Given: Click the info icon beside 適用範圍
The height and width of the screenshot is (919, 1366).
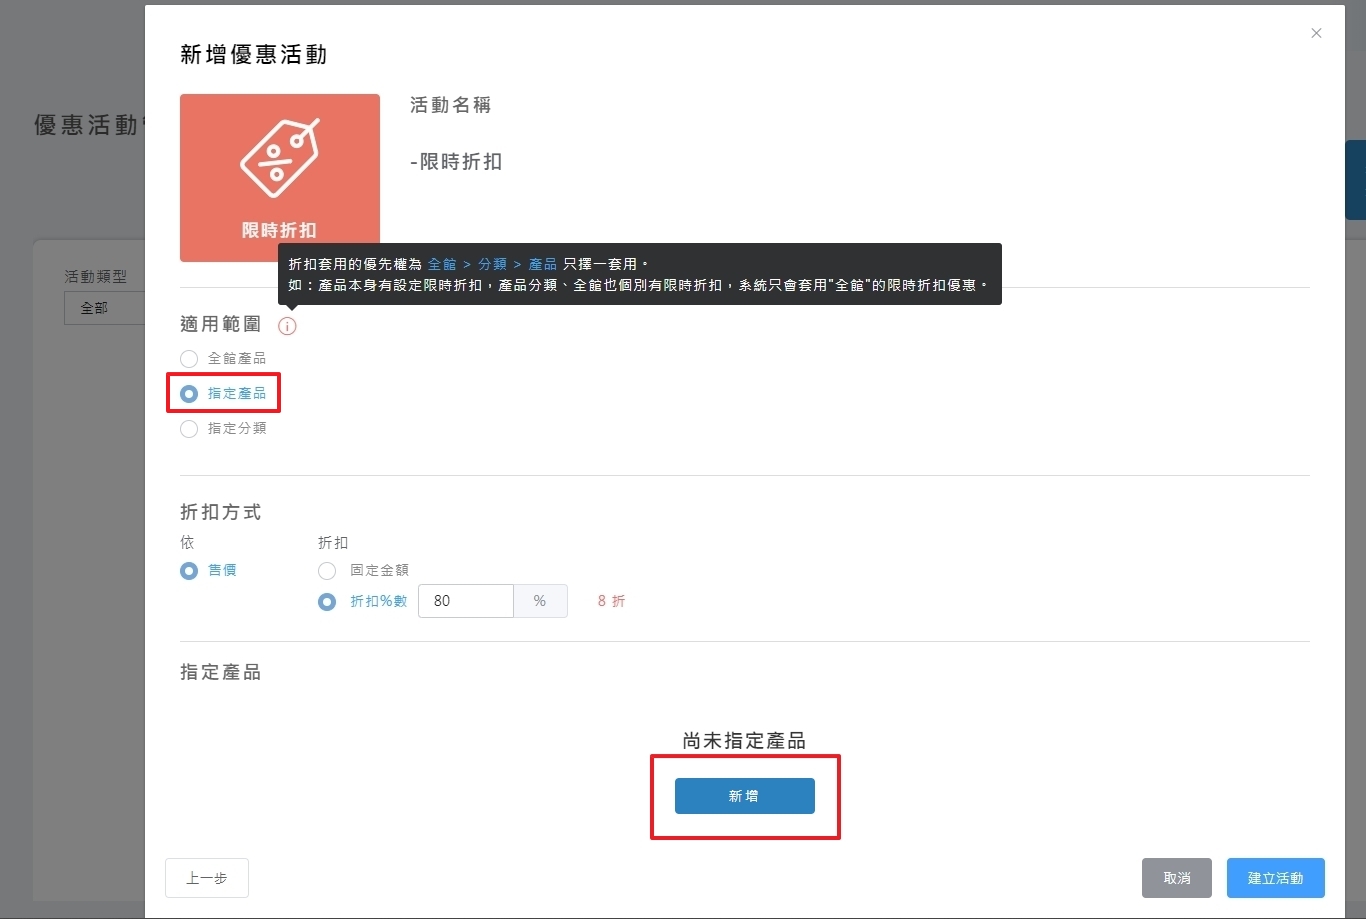Looking at the screenshot, I should [x=287, y=326].
